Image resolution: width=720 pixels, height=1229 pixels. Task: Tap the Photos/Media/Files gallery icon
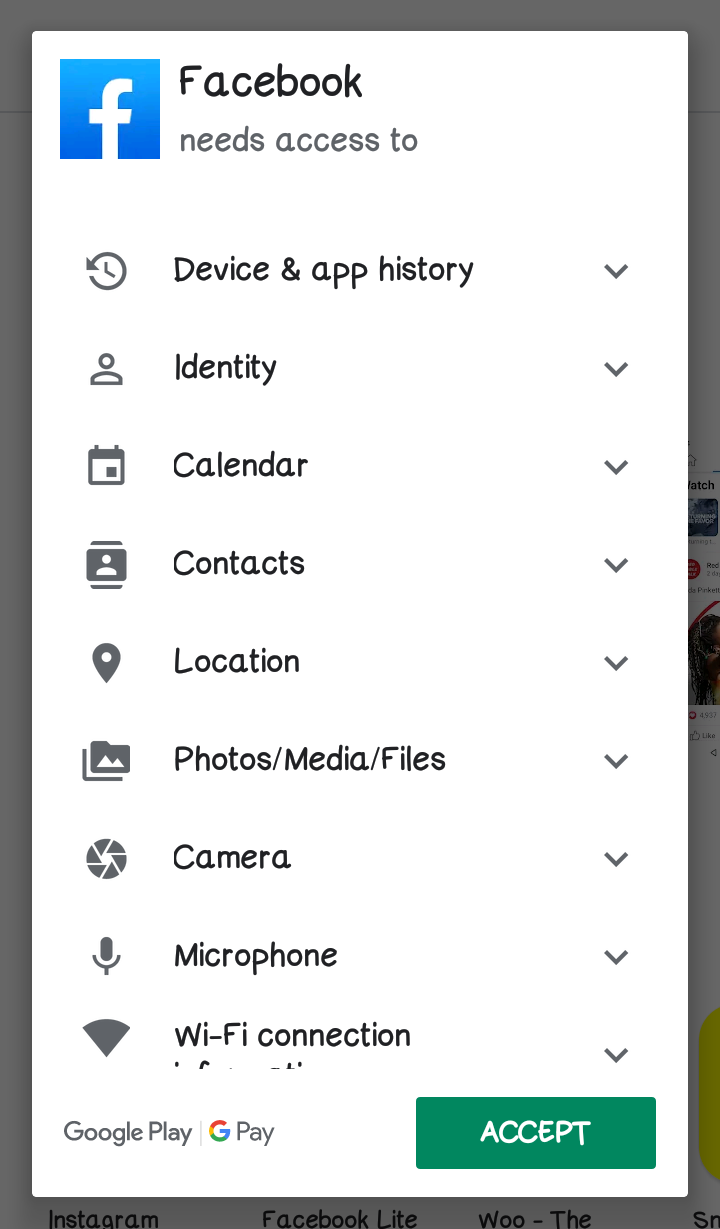[x=106, y=760]
